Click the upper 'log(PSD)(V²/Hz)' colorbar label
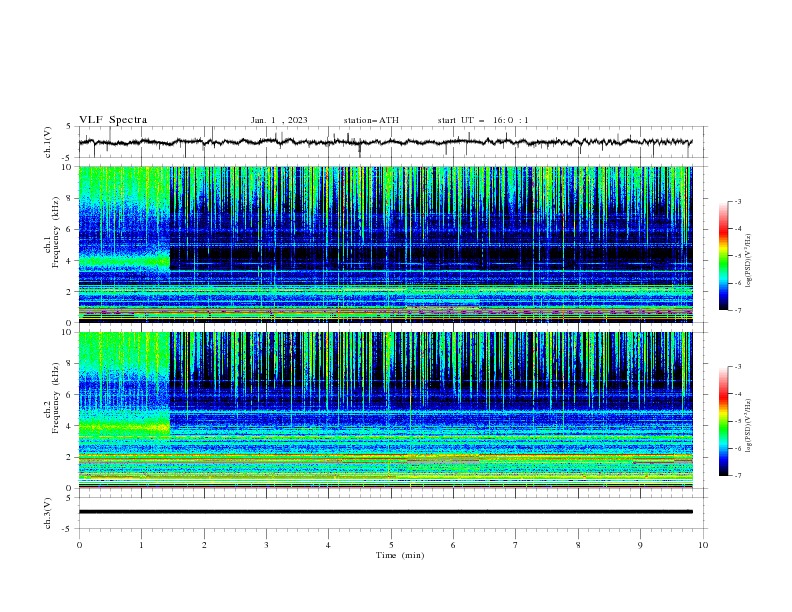Image resolution: width=792 pixels, height=612 pixels. (749, 261)
